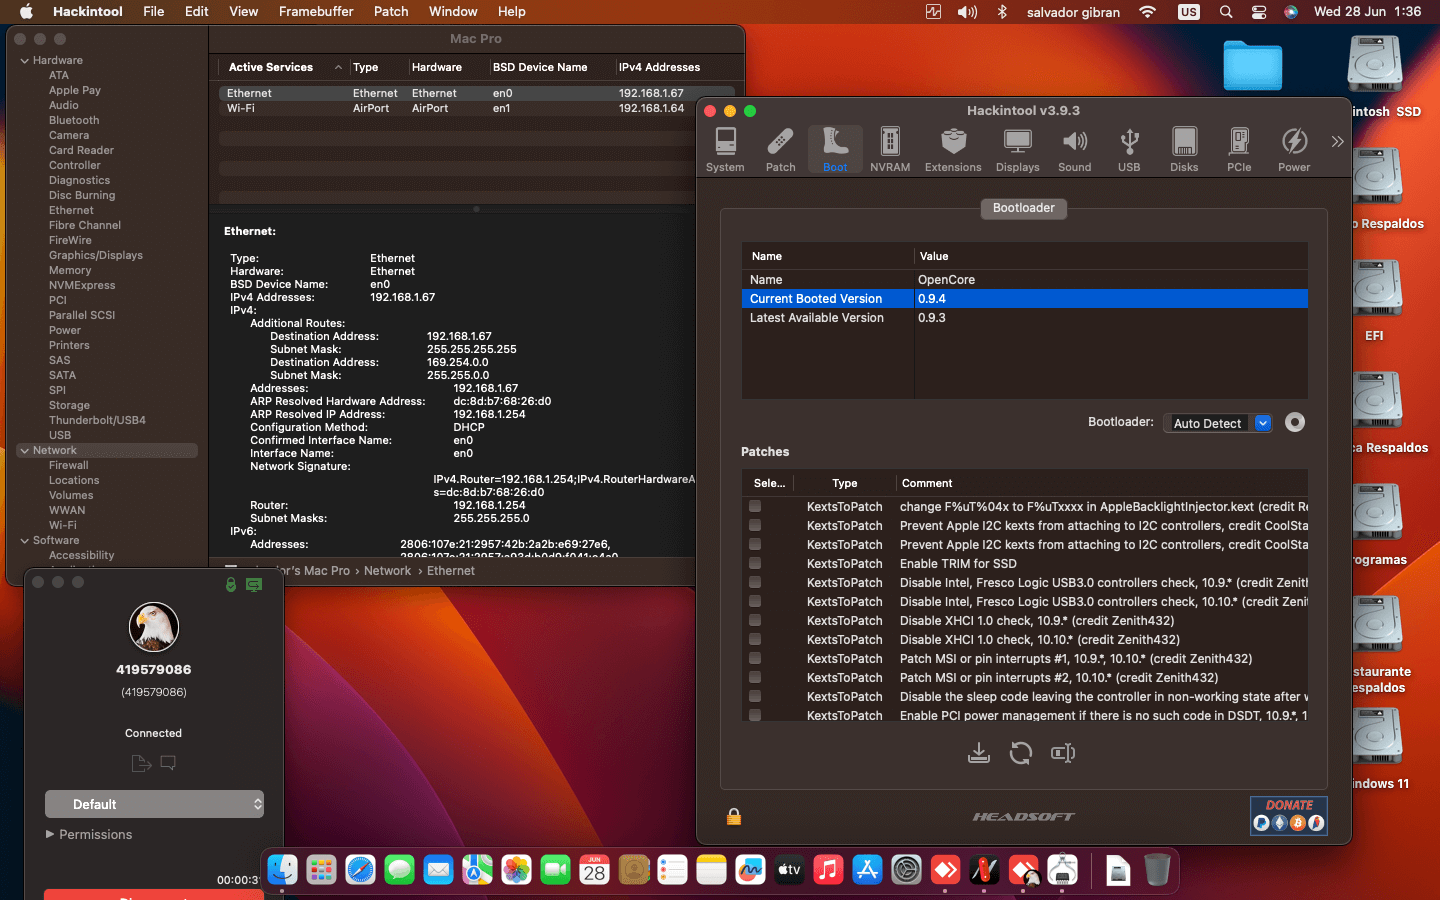The image size is (1440, 900).
Task: Click the file transfer icon under Connected
Action: point(141,763)
